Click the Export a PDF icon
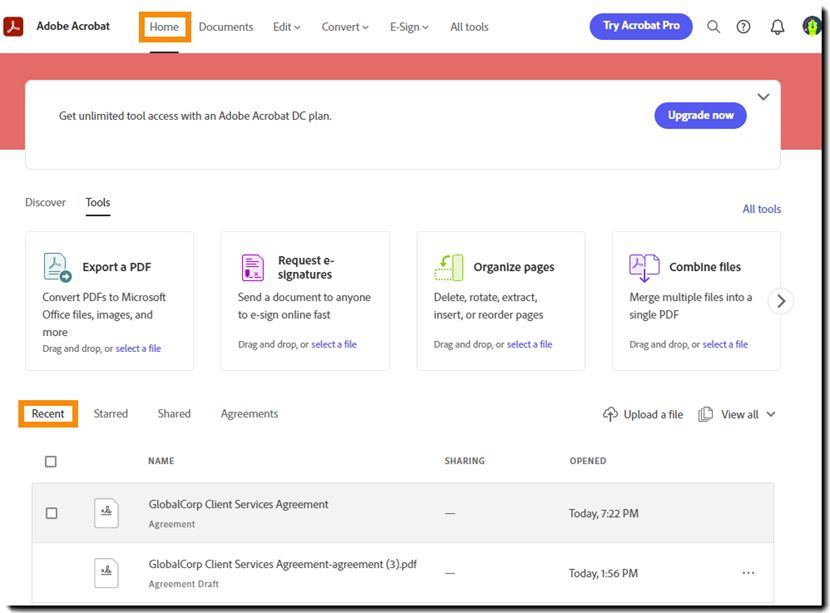This screenshot has height=613, width=830. pos(57,267)
